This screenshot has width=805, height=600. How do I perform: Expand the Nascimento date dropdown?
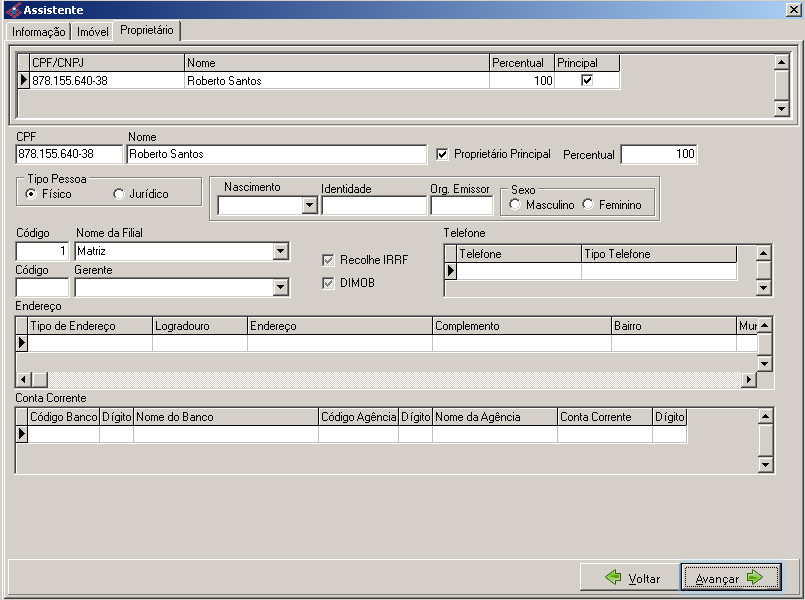pos(309,206)
